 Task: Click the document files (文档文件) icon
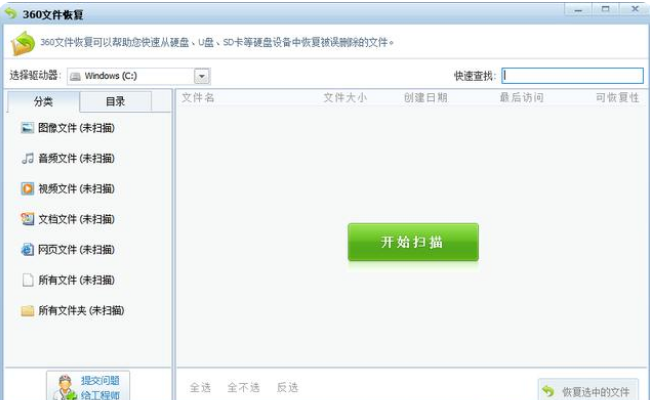click(27, 219)
